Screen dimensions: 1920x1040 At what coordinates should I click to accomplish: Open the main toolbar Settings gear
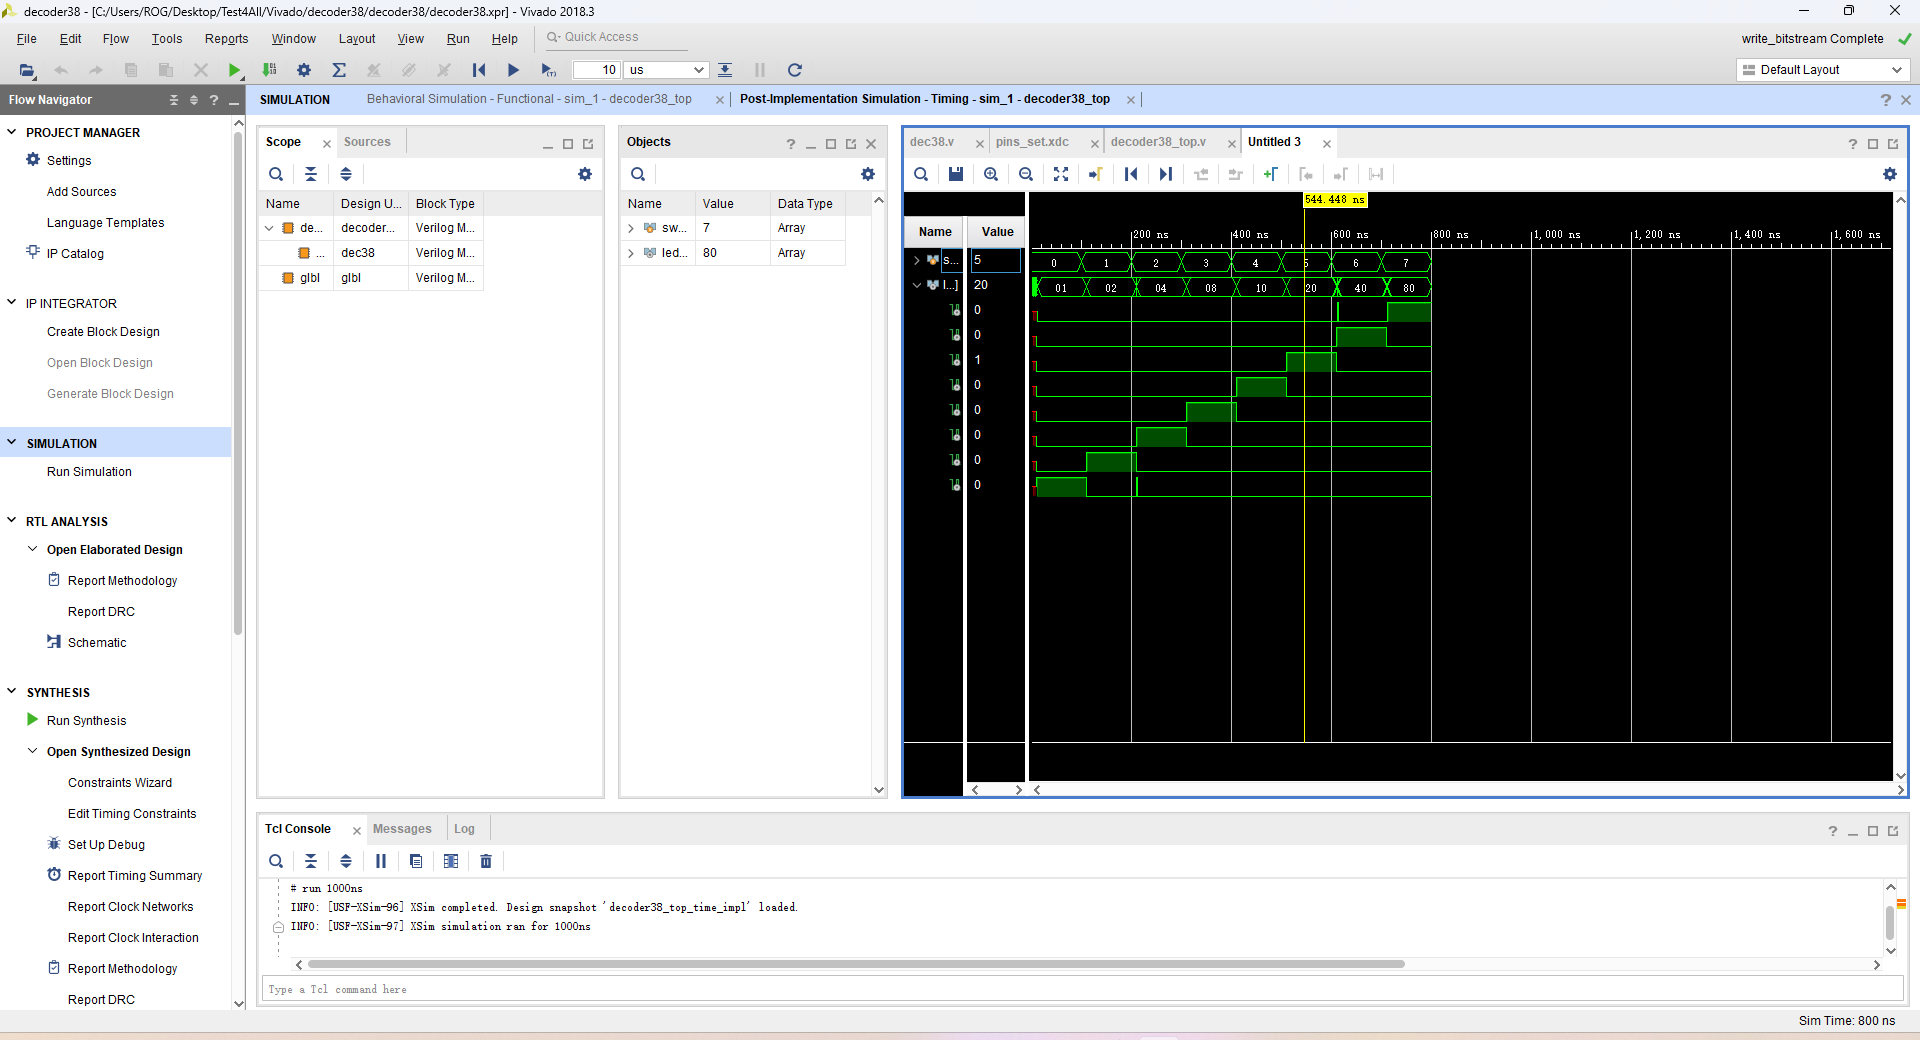(304, 70)
